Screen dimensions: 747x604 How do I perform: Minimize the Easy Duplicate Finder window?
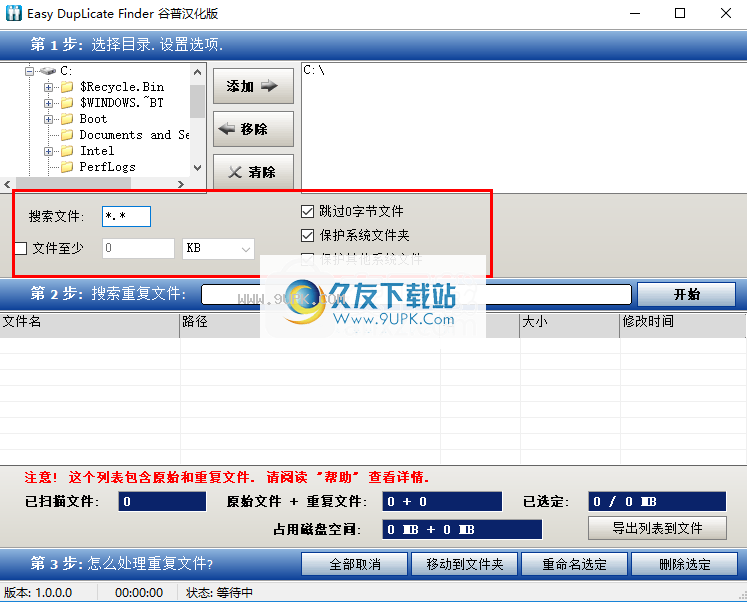click(x=635, y=13)
